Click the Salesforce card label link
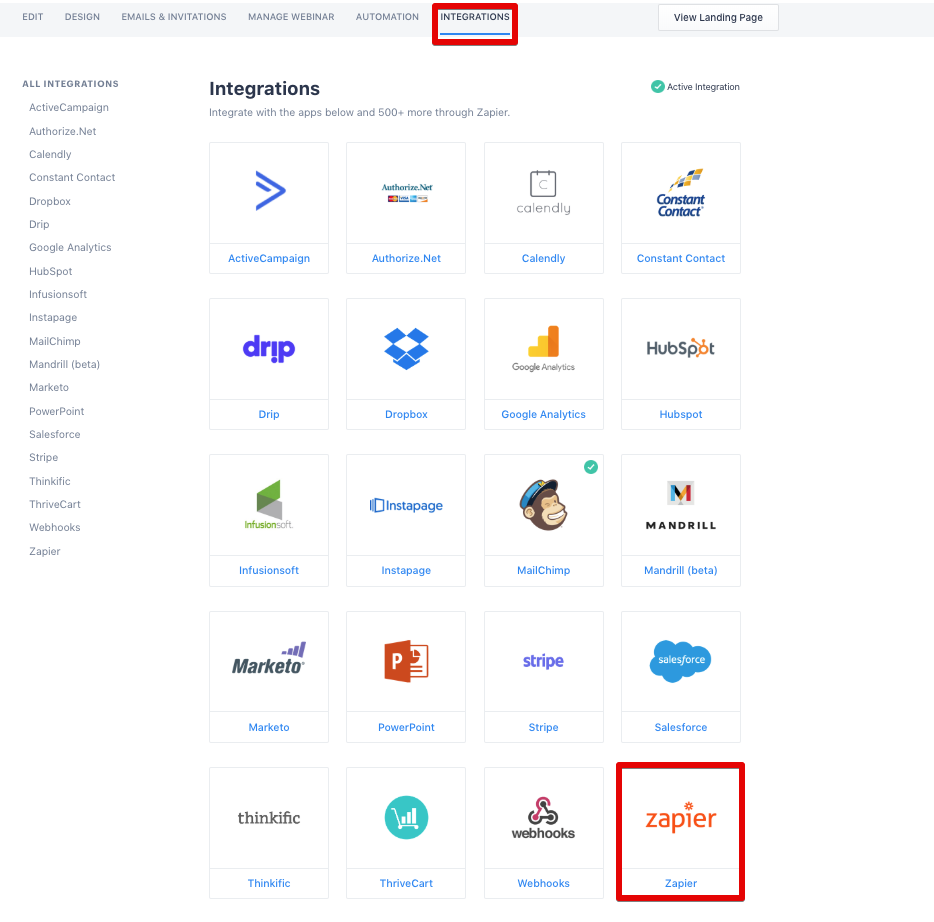This screenshot has height=922, width=934. [x=681, y=727]
